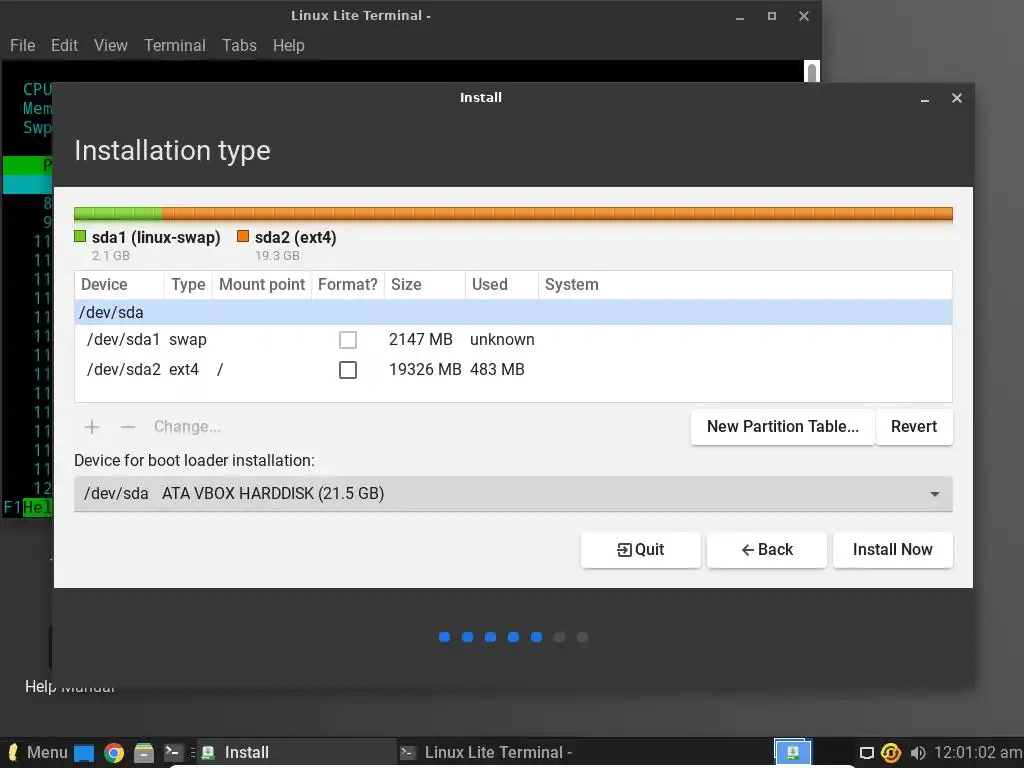
Task: Open Help menu in Linux Lite Terminal
Action: (x=289, y=46)
